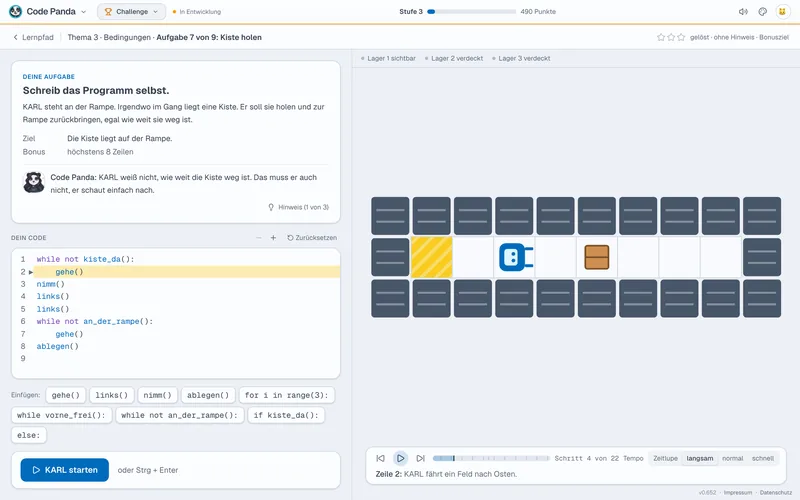Jump to first step of playback

pyautogui.click(x=381, y=458)
